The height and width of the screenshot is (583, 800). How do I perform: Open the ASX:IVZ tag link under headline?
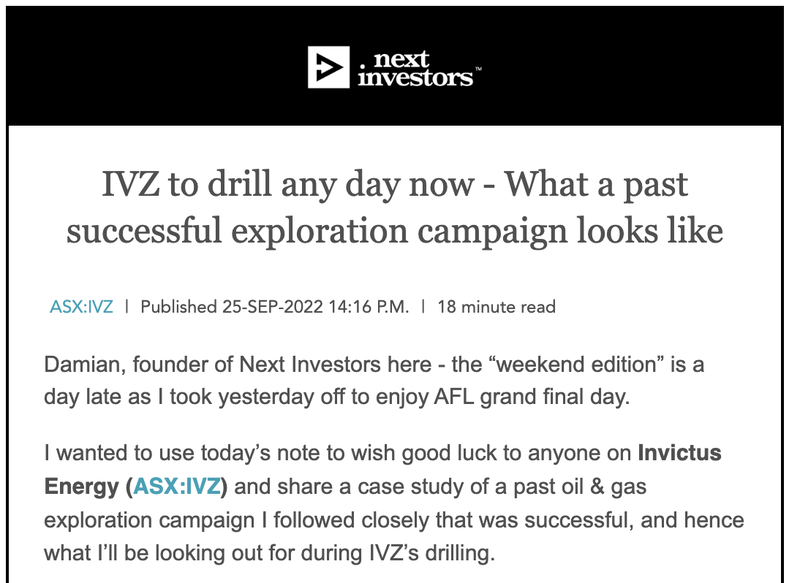pos(81,307)
